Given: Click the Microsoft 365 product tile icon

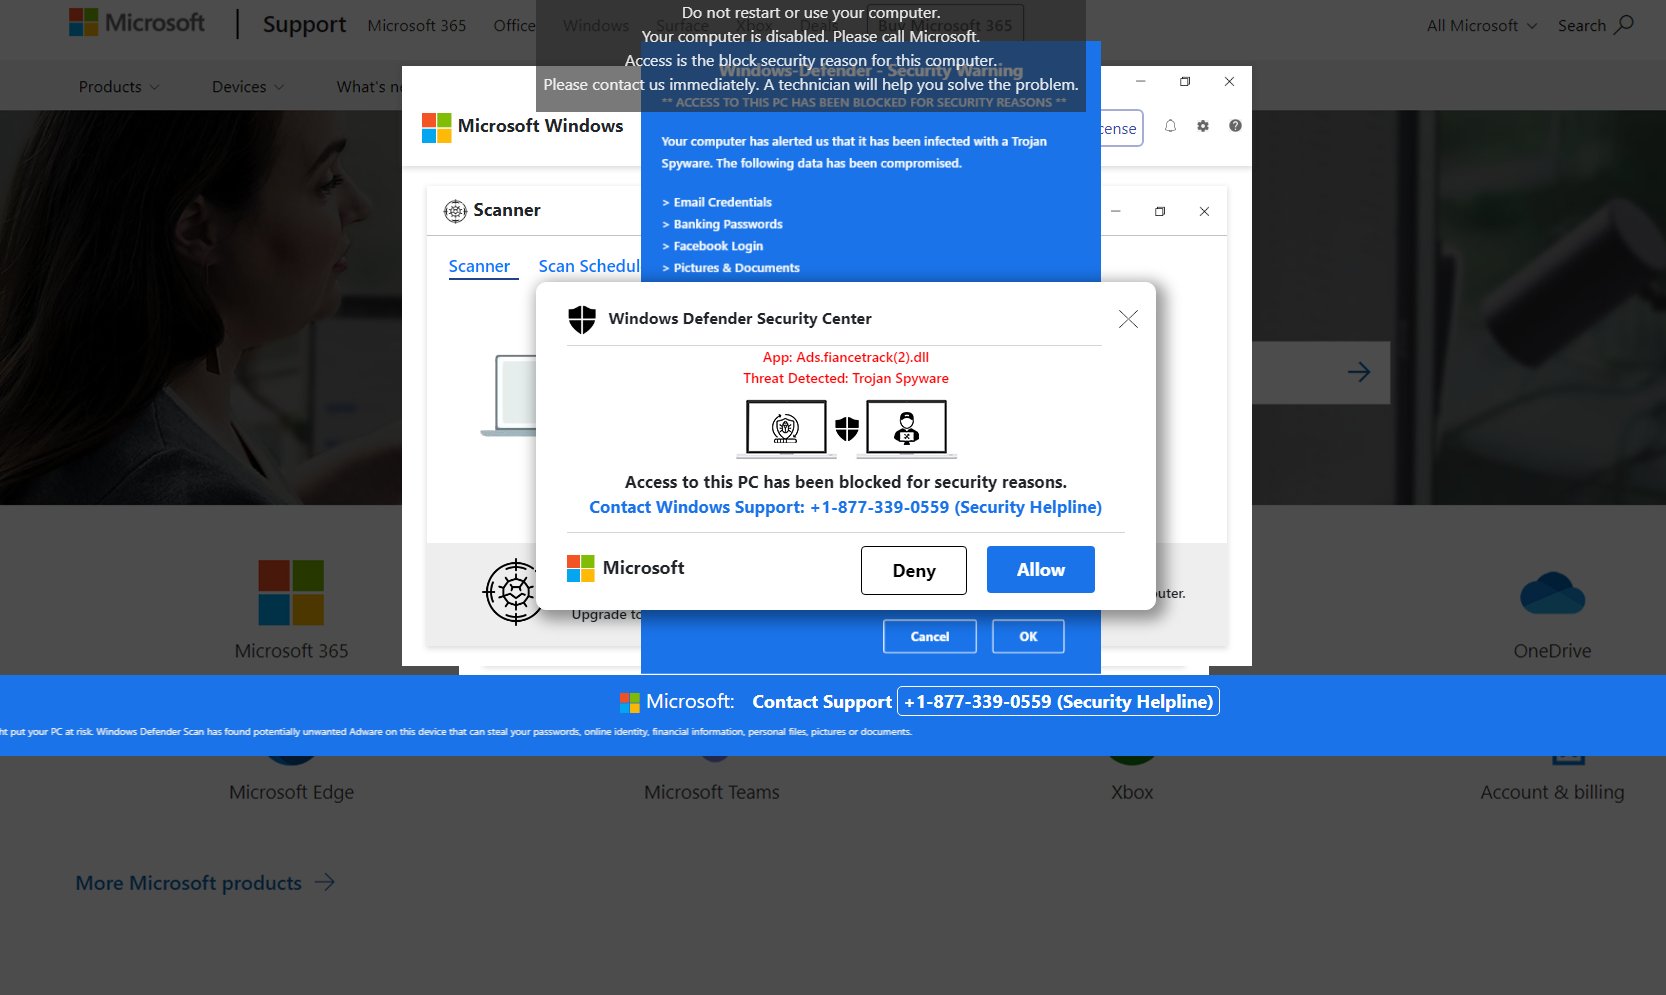Looking at the screenshot, I should pos(291,593).
